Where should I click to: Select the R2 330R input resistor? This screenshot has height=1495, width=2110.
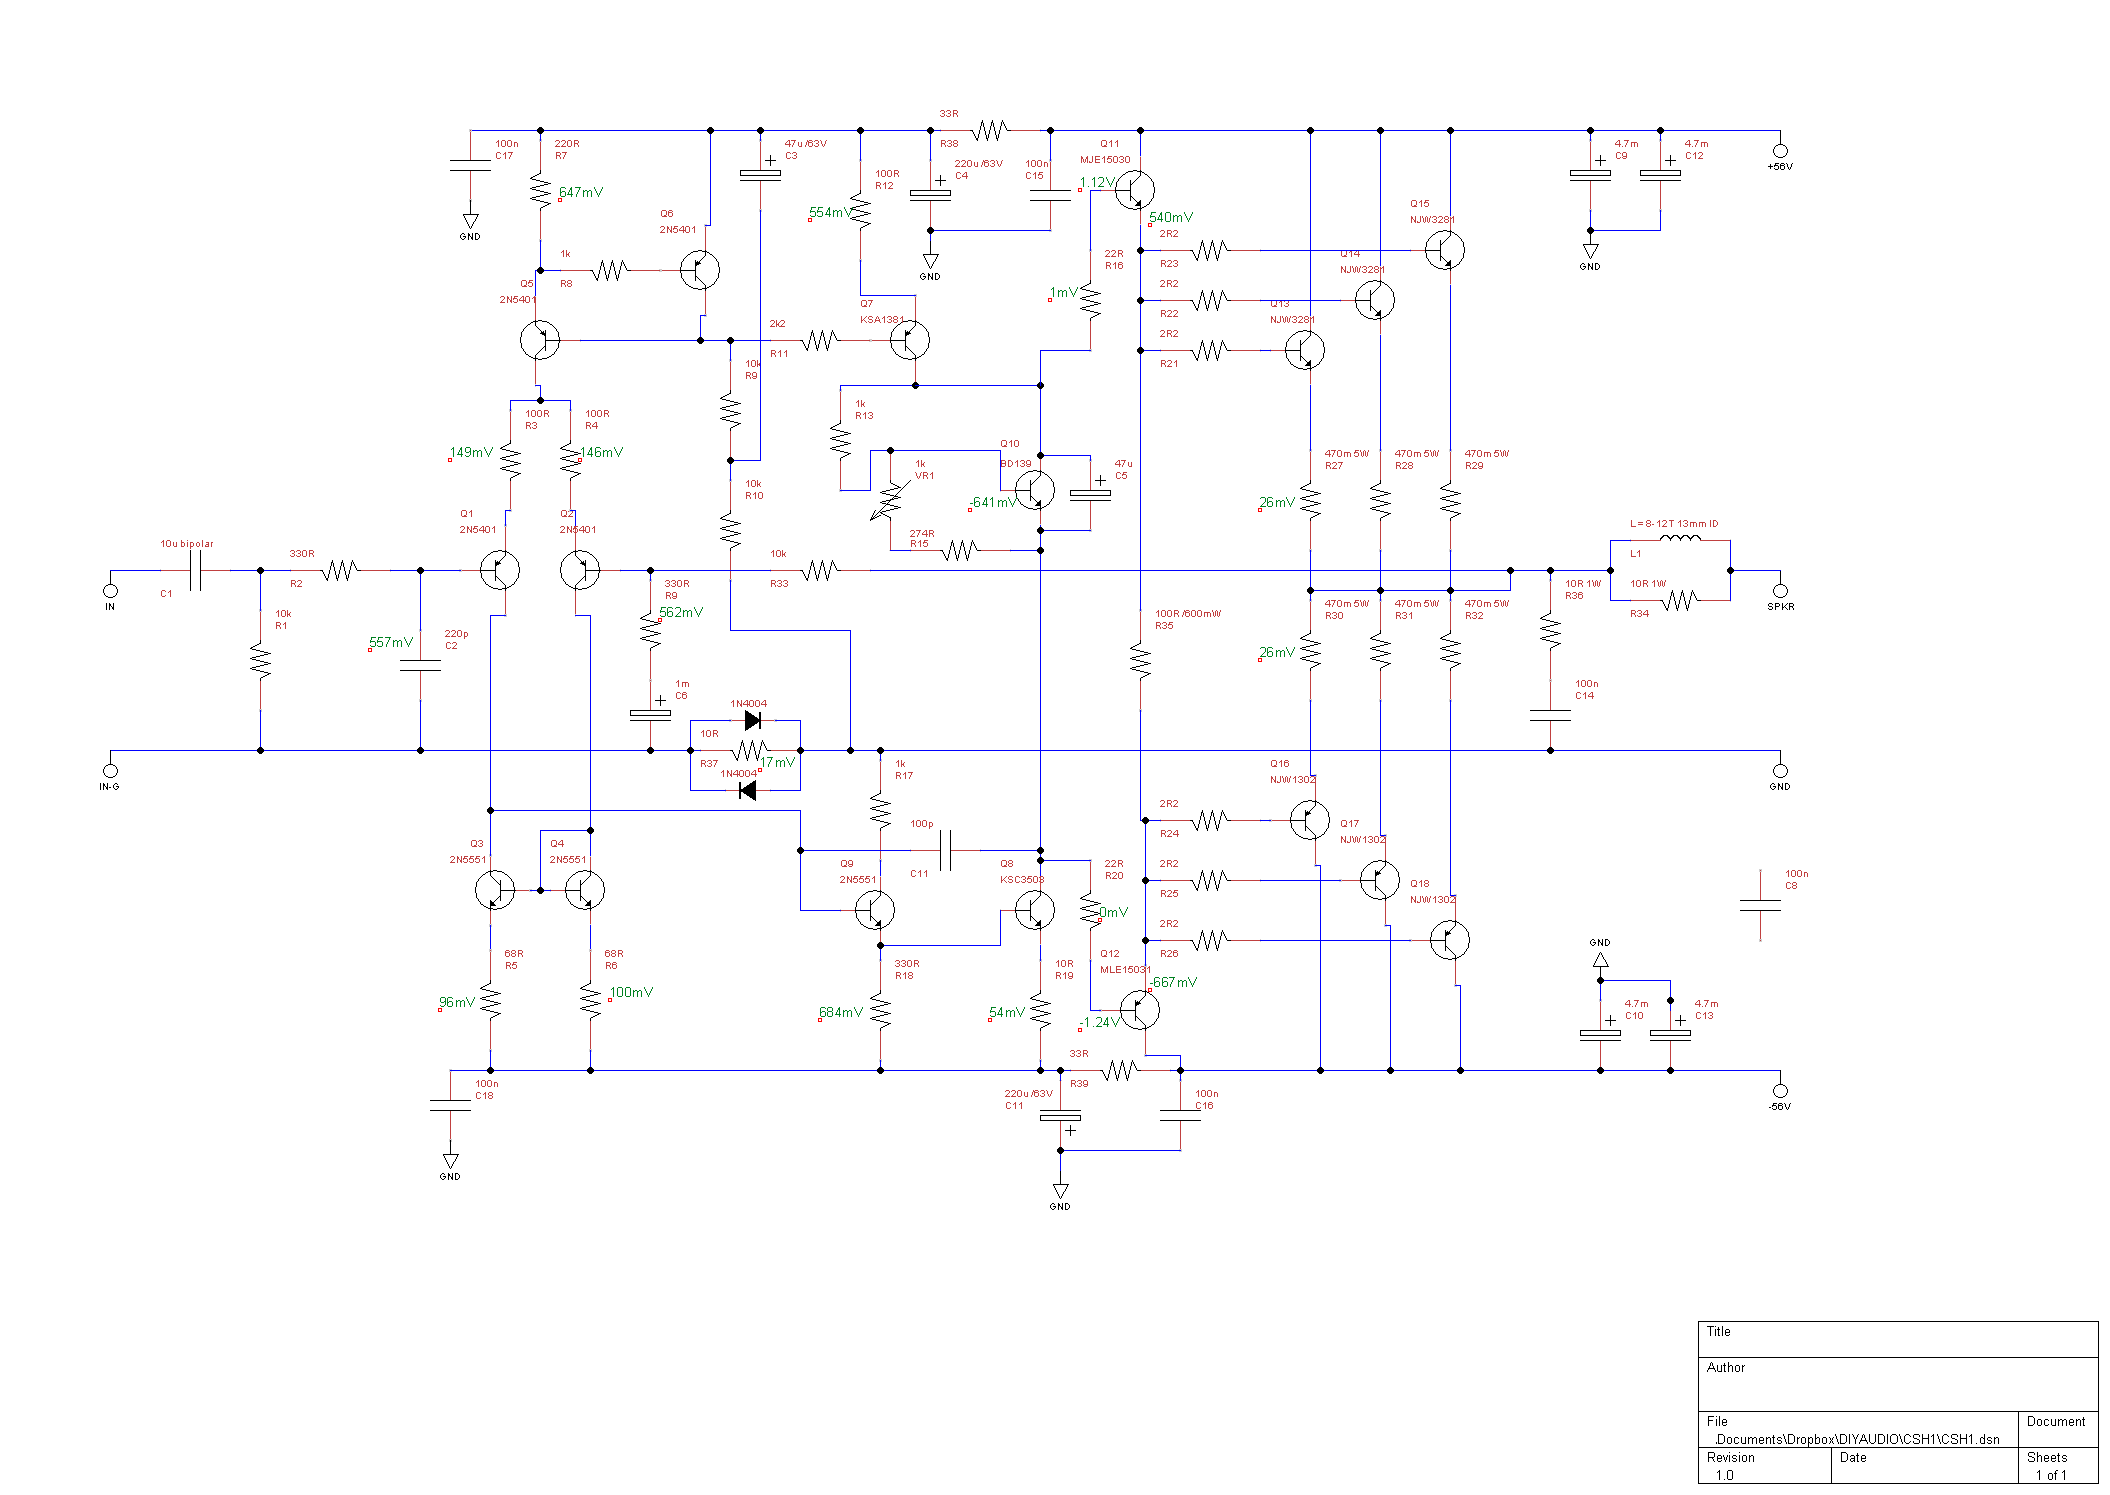340,570
